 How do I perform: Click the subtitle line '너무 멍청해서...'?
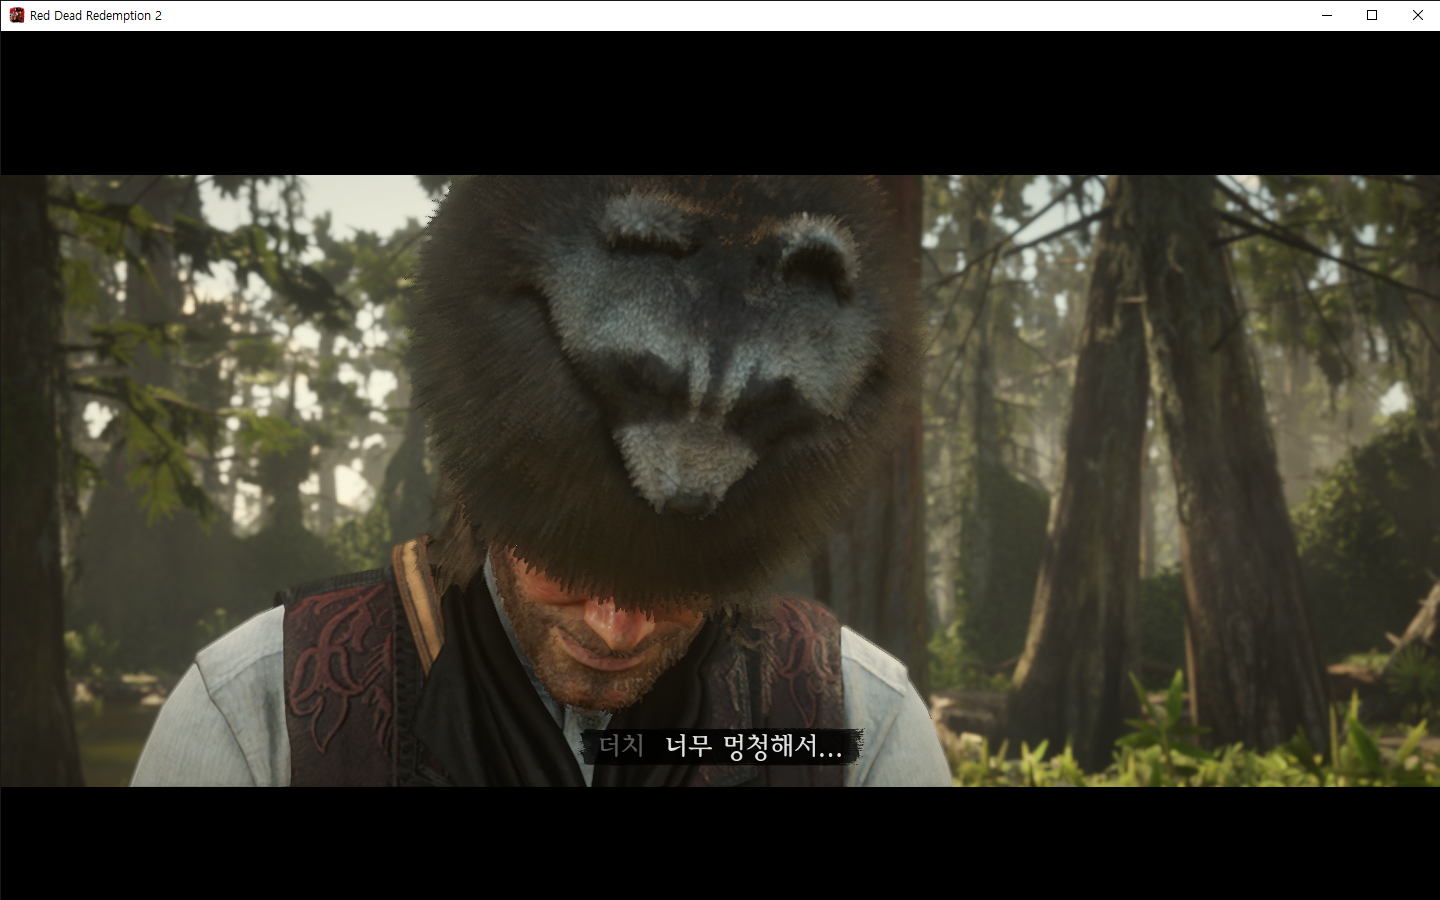[754, 746]
